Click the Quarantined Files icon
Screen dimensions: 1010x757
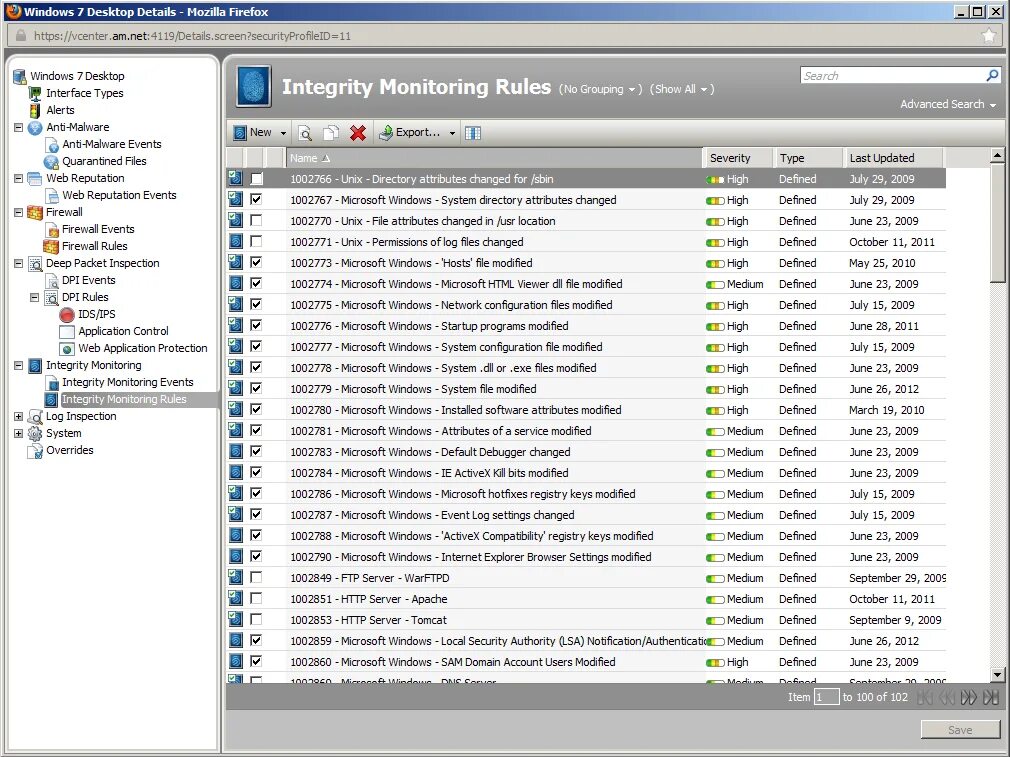pyautogui.click(x=51, y=162)
